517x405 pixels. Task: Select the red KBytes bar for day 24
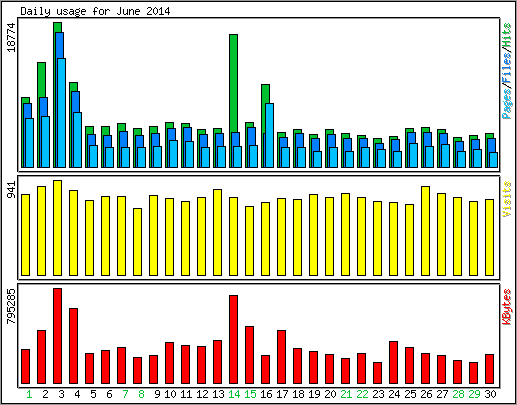393,362
